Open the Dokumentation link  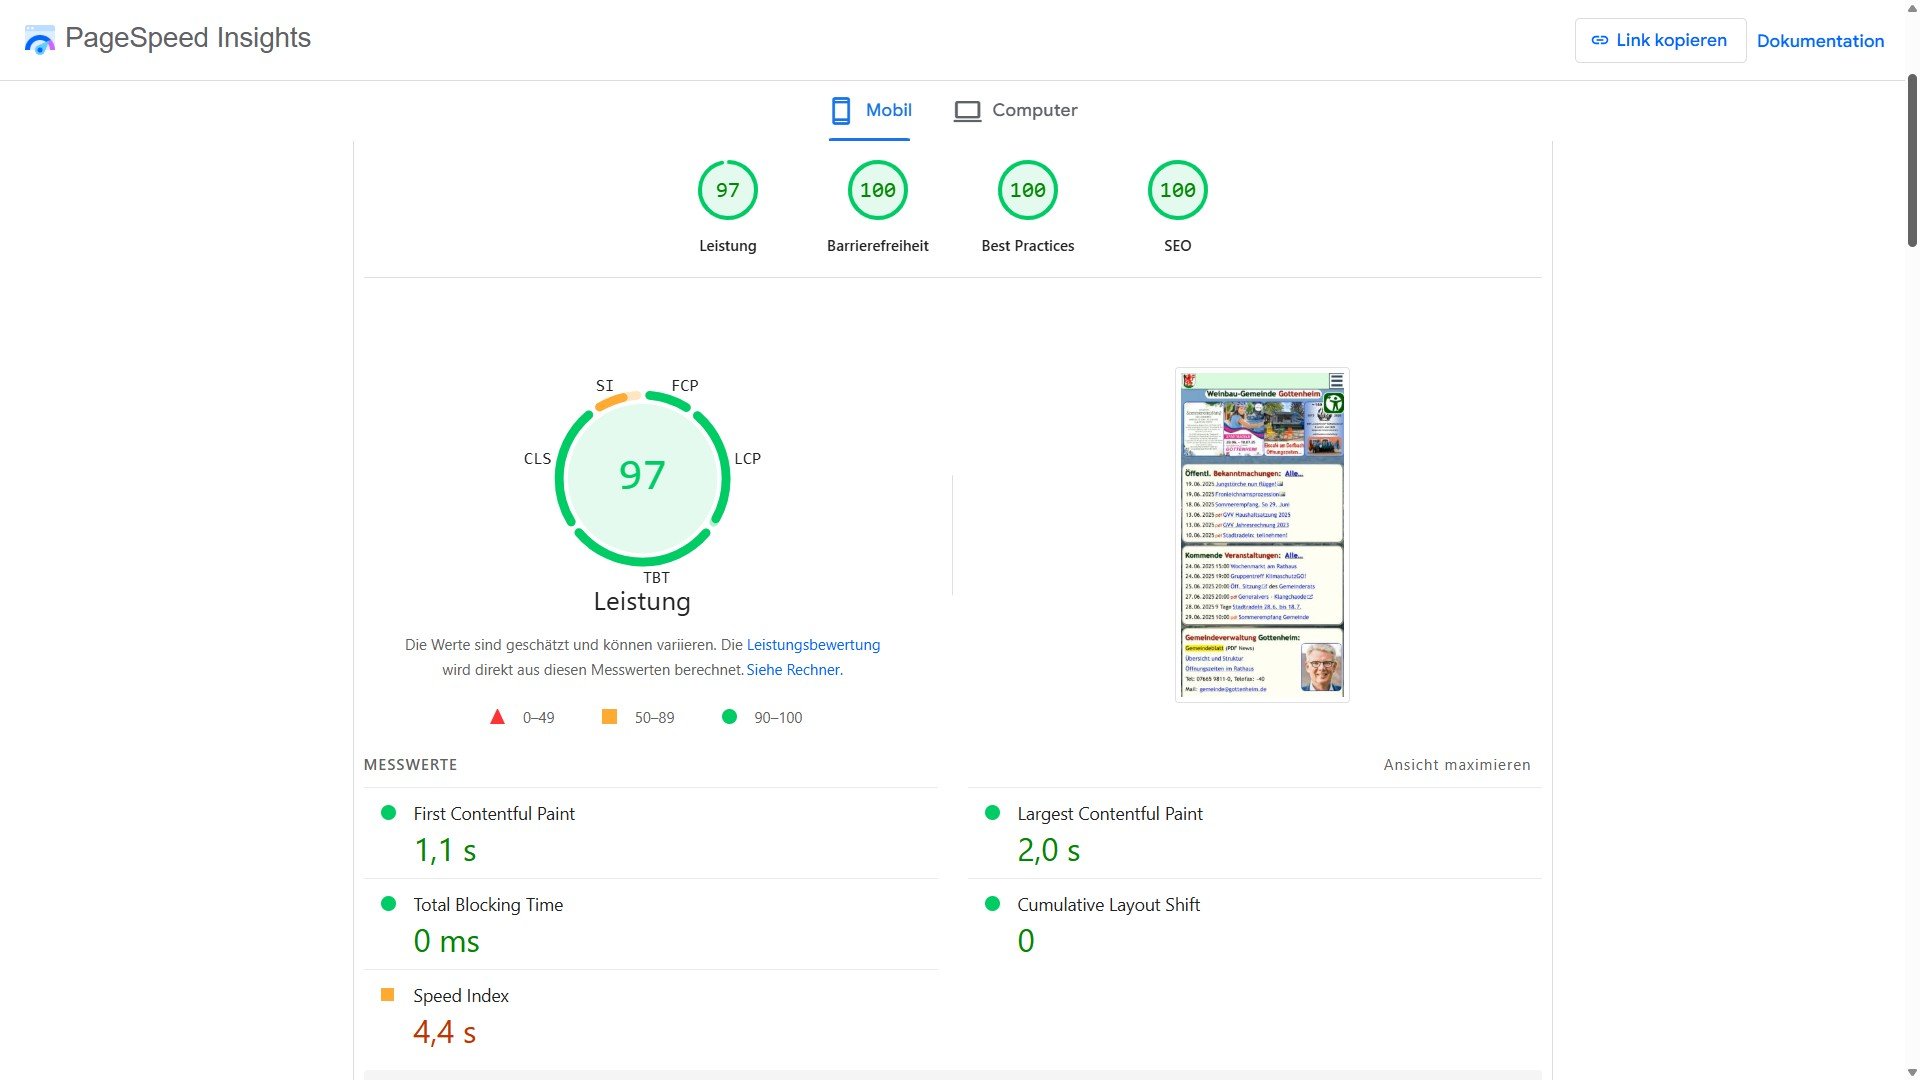[1819, 41]
